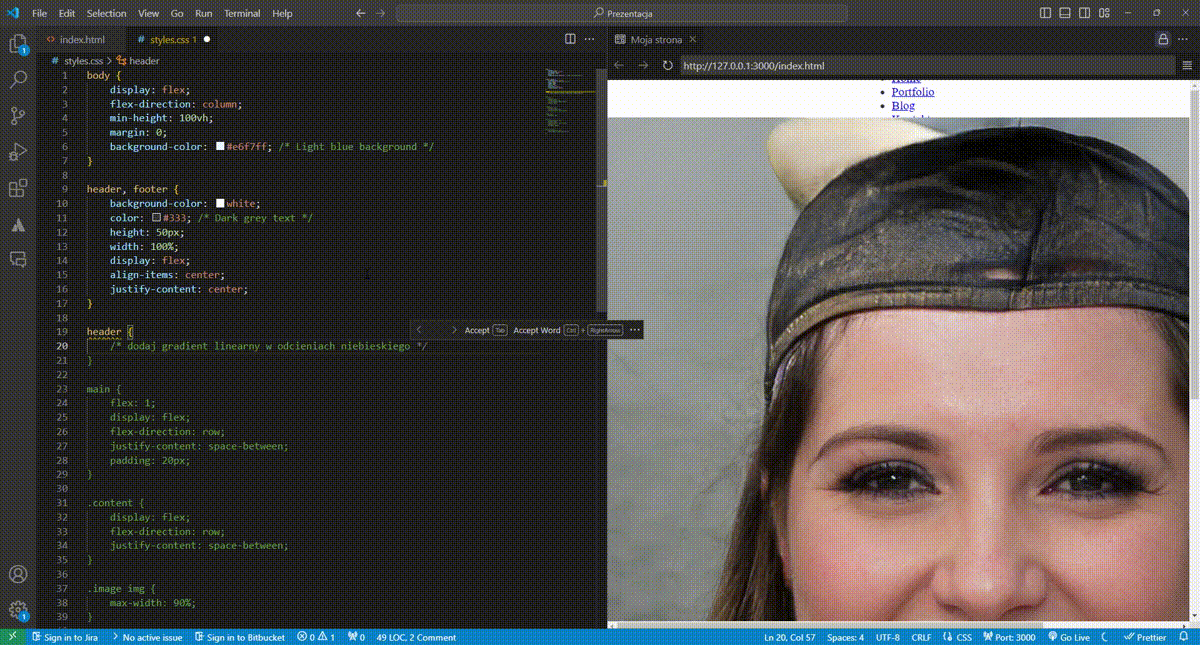Click the remote window indicator in status bar

(x=12, y=637)
